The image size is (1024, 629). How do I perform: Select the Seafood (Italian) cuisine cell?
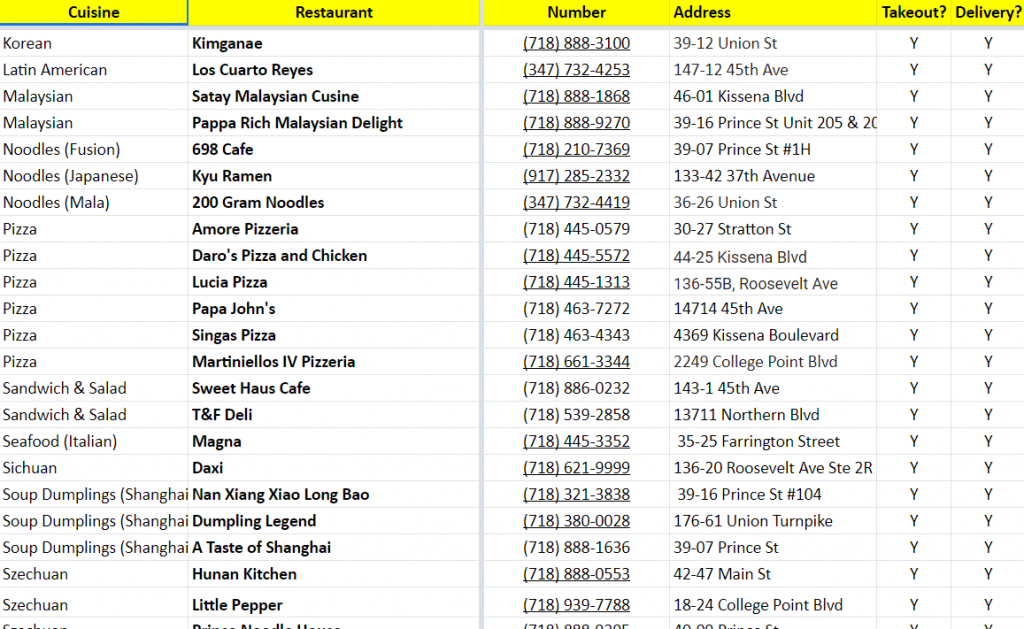tap(93, 442)
